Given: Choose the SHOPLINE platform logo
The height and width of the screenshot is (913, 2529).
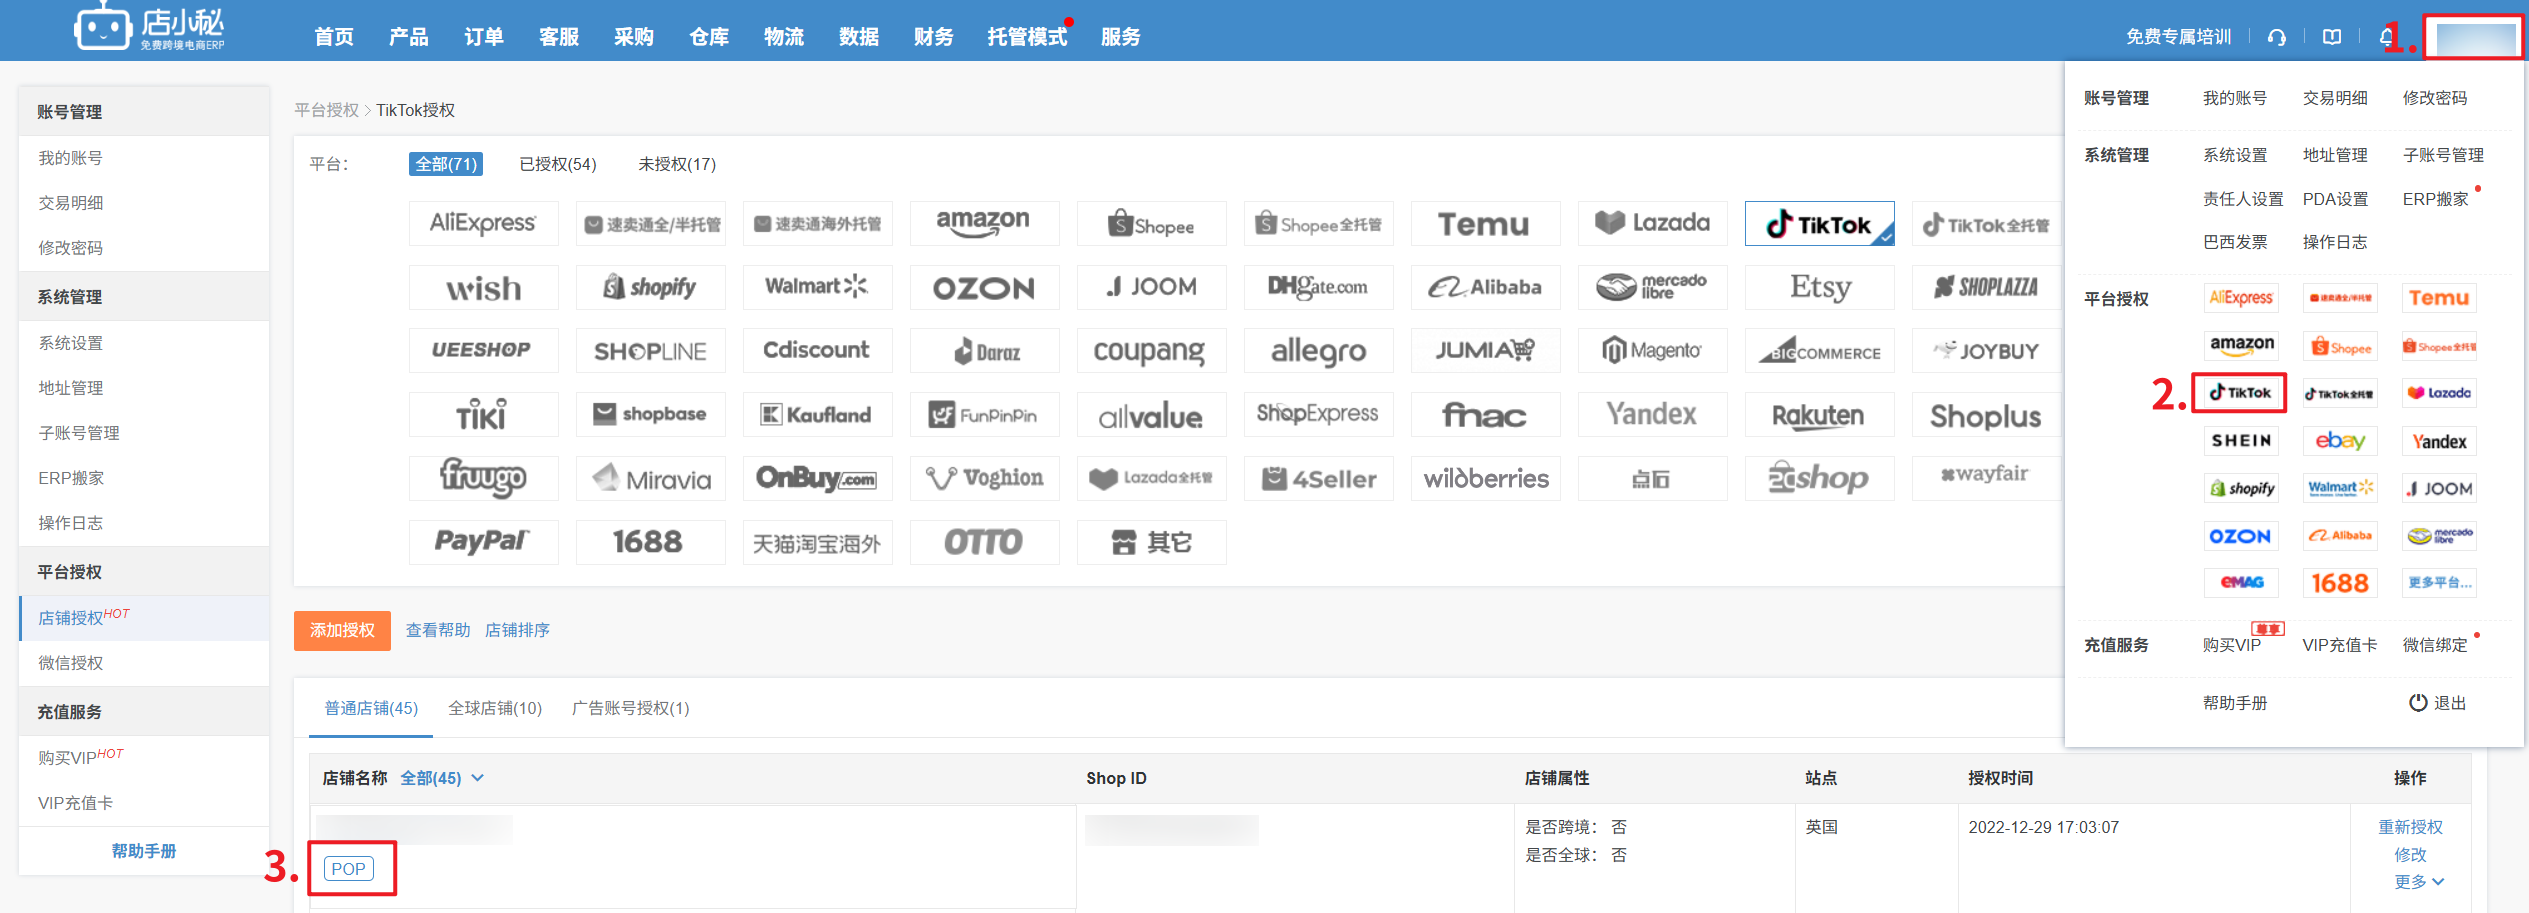Looking at the screenshot, I should [651, 351].
